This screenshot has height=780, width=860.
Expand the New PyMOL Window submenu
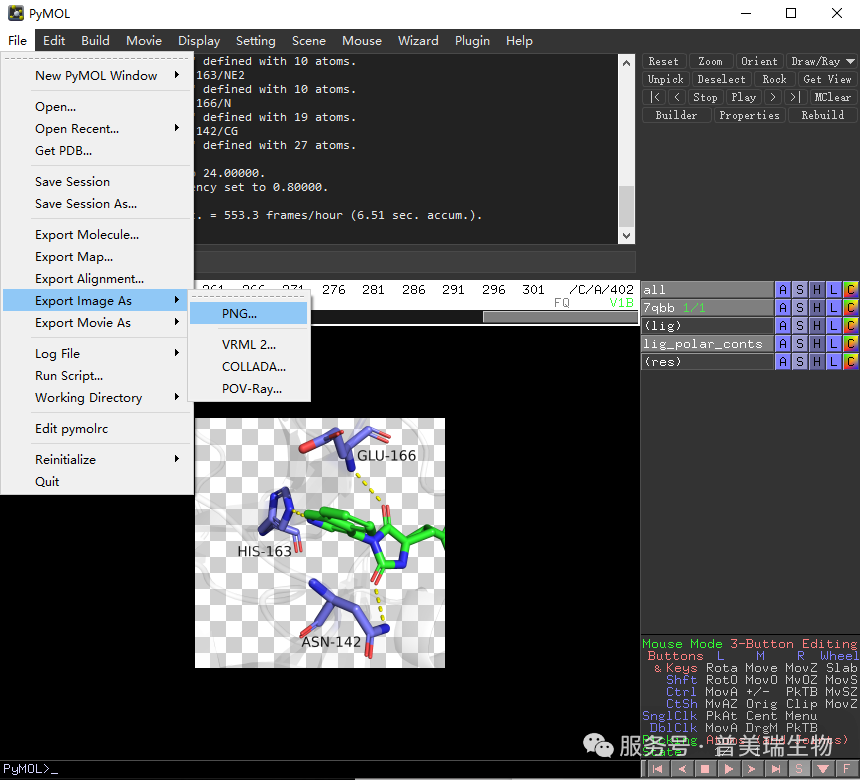click(x=98, y=76)
